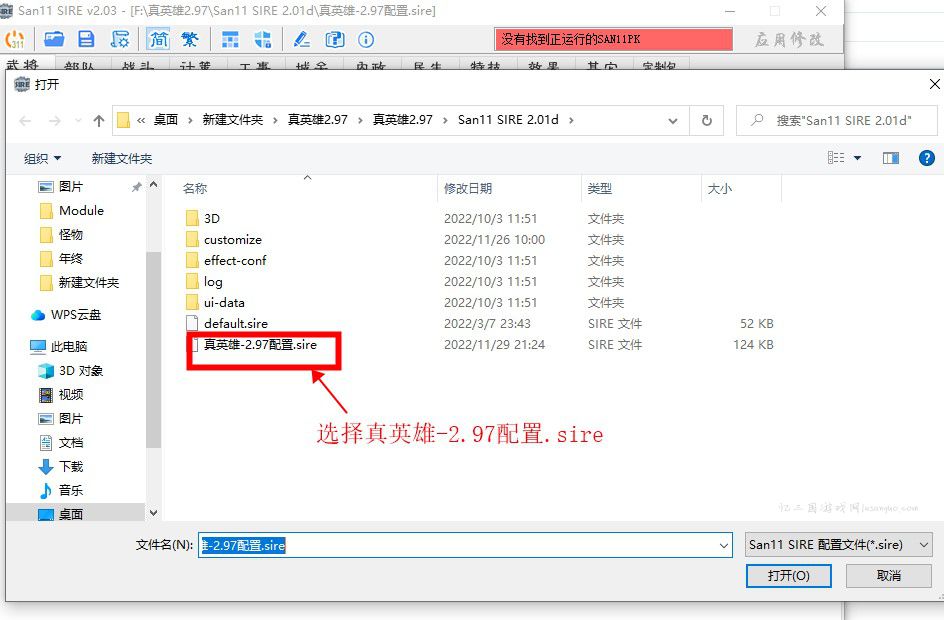This screenshot has width=944, height=620.
Task: Sort files by the 大小 column header
Action: coord(719,188)
